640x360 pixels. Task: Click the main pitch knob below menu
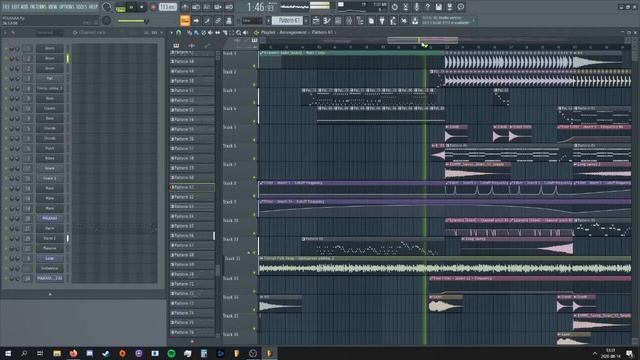point(107,20)
